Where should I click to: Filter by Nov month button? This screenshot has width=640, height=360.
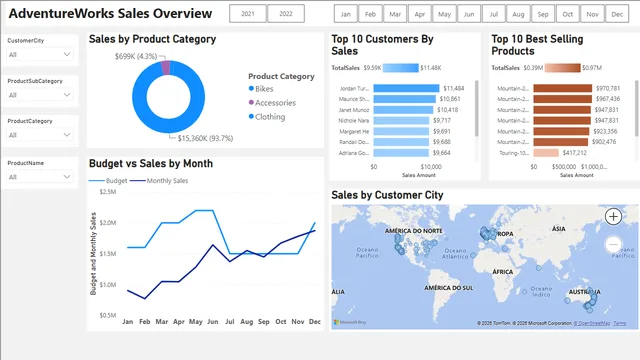click(592, 14)
